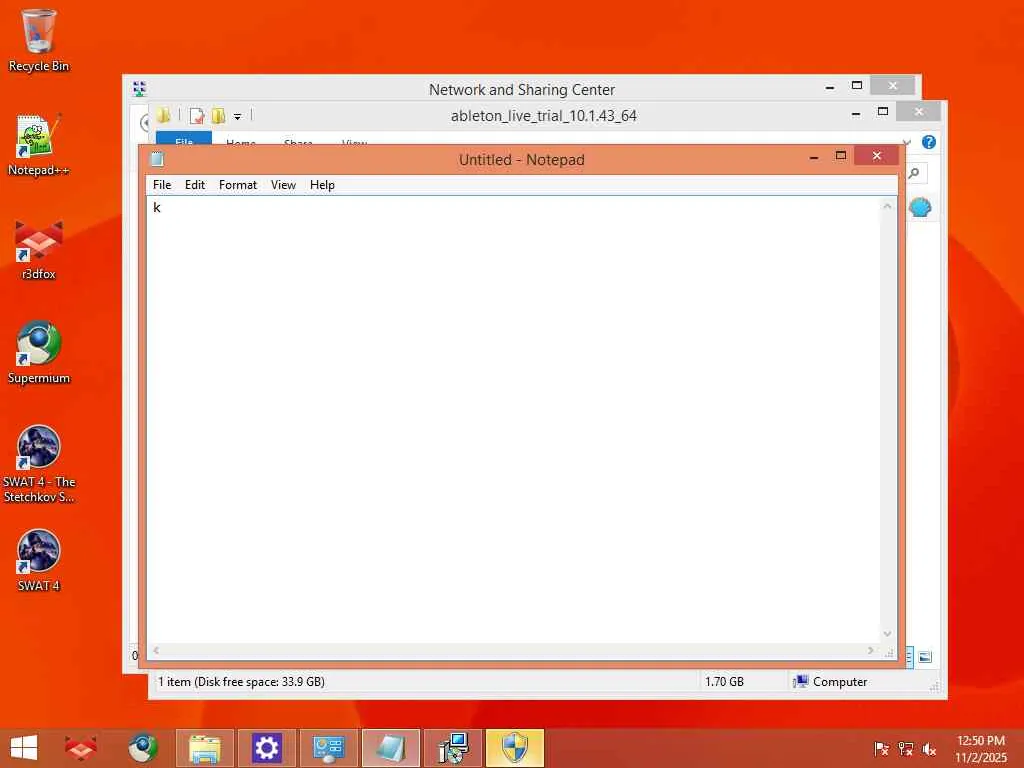This screenshot has width=1024, height=768.
Task: Click UAC shield icon in taskbar
Action: coord(515,748)
